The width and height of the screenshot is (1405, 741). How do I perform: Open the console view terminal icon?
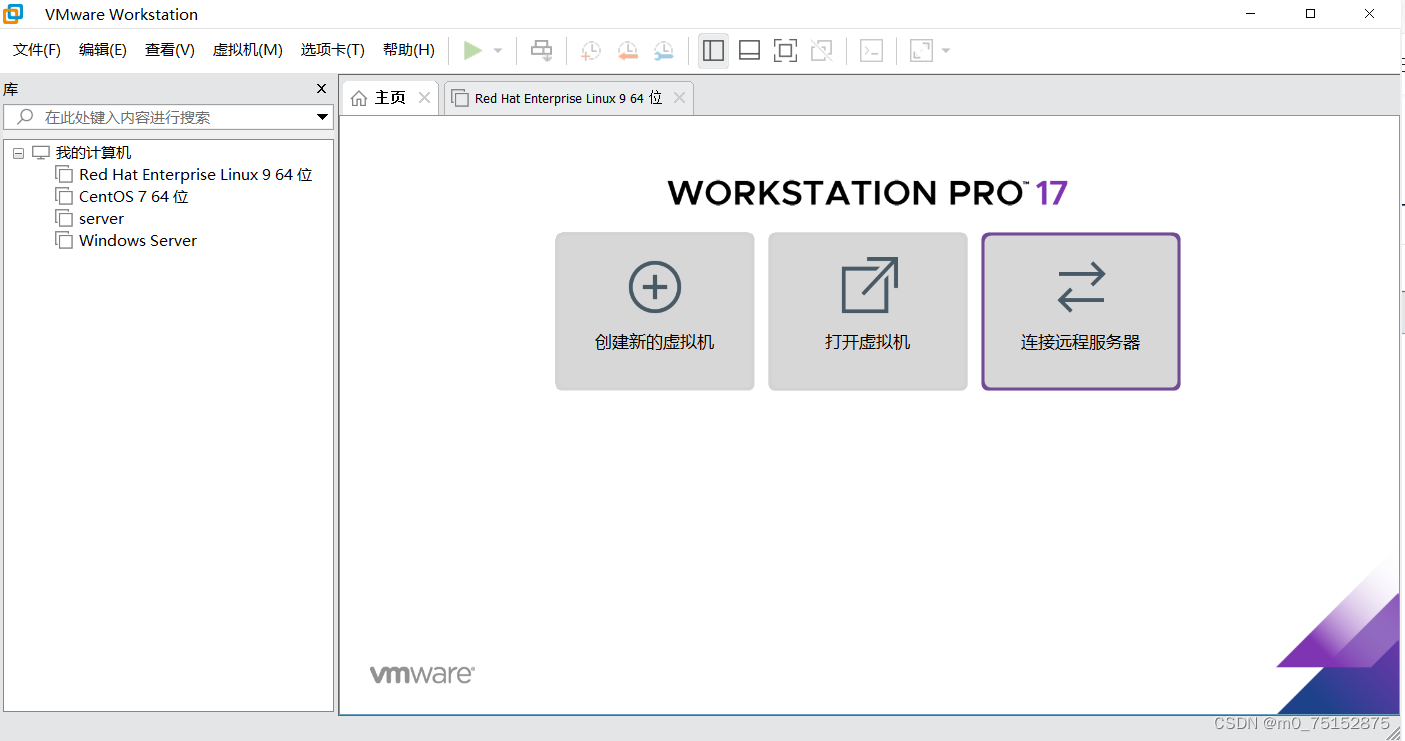(x=871, y=50)
